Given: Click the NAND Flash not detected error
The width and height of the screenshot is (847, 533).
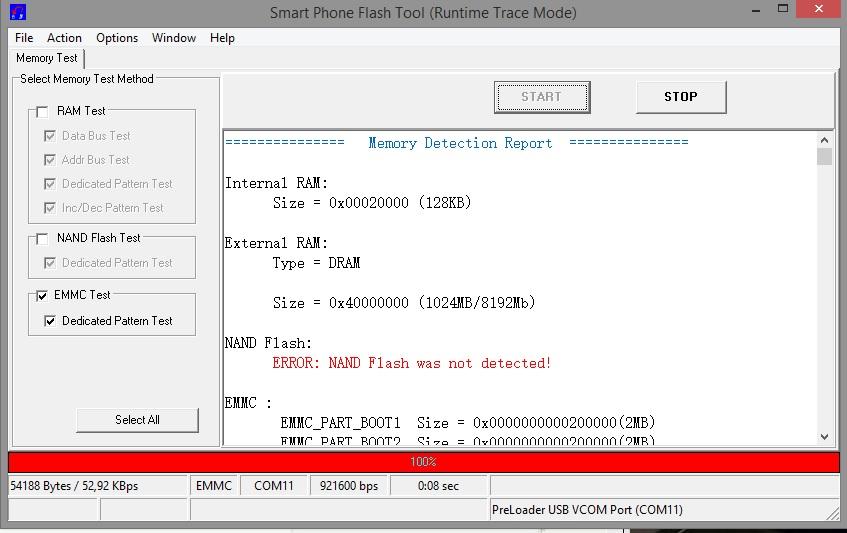Looking at the screenshot, I should (411, 363).
